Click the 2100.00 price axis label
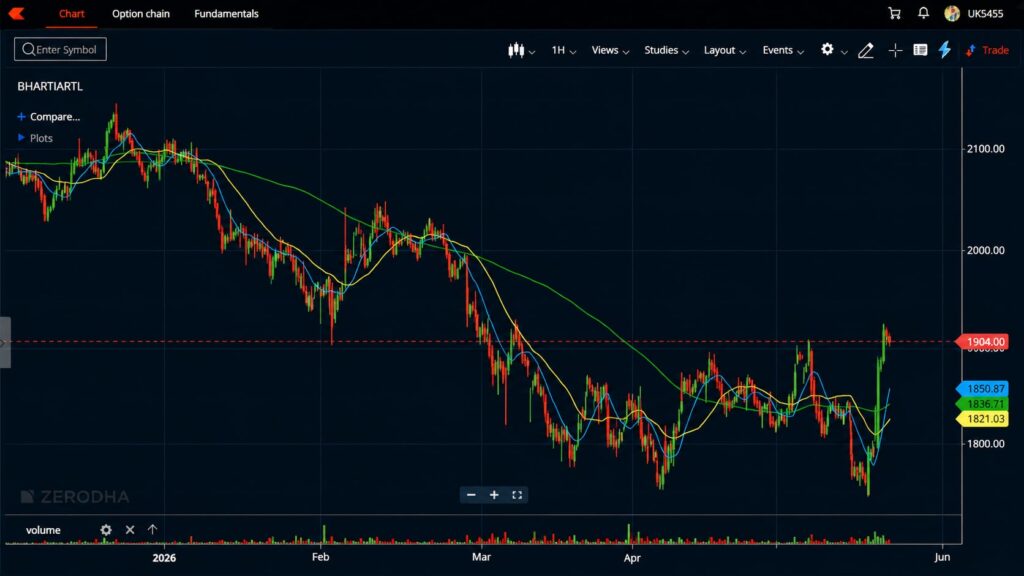The height and width of the screenshot is (576, 1024). [985, 149]
